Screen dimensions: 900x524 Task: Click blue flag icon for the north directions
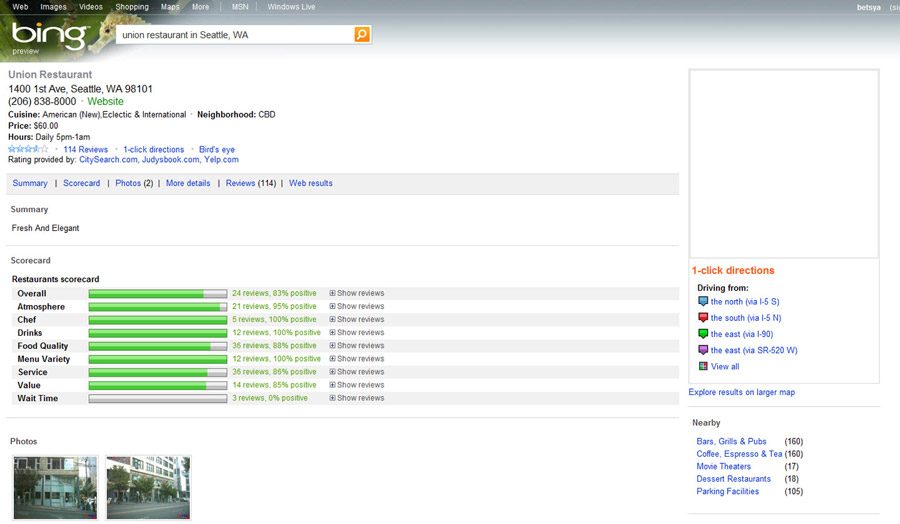click(x=703, y=301)
